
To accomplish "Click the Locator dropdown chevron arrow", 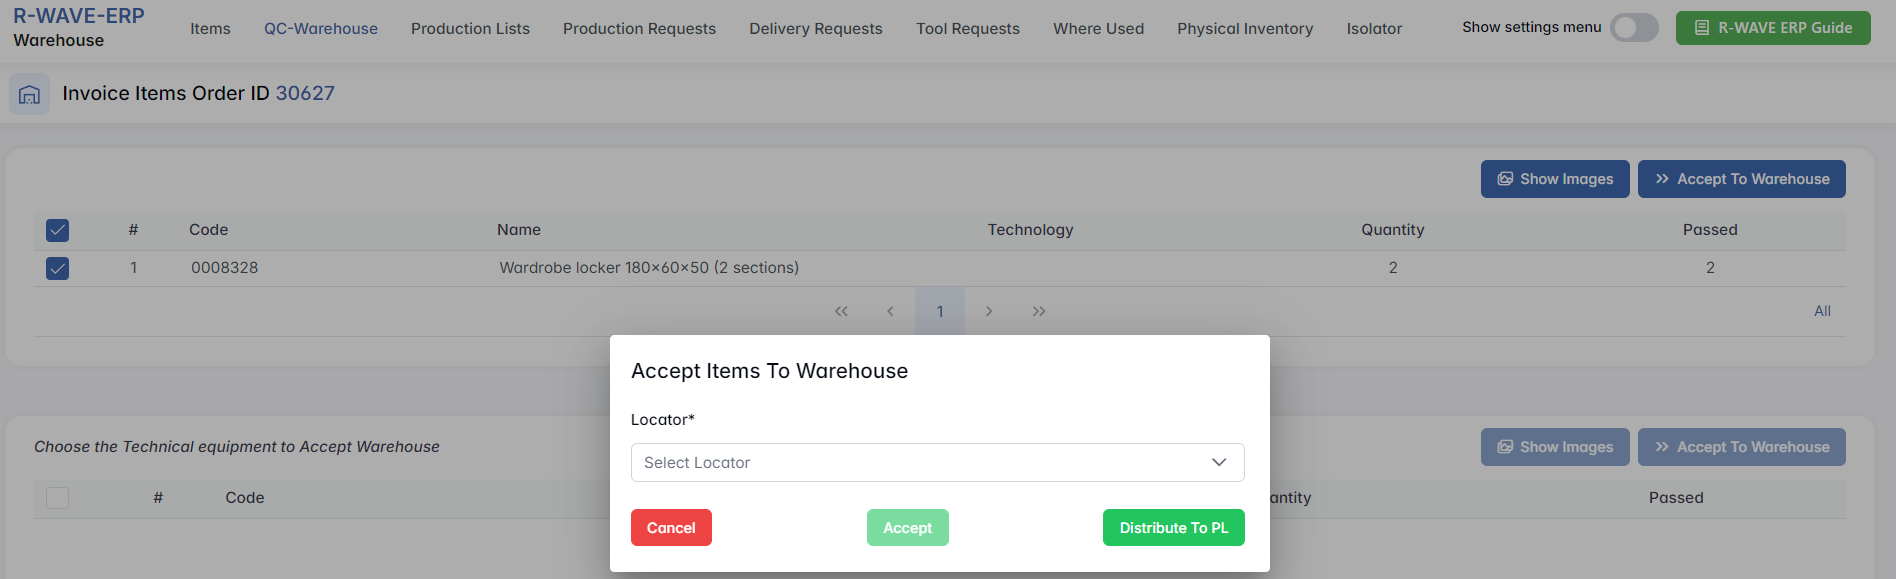I will pos(1219,462).
